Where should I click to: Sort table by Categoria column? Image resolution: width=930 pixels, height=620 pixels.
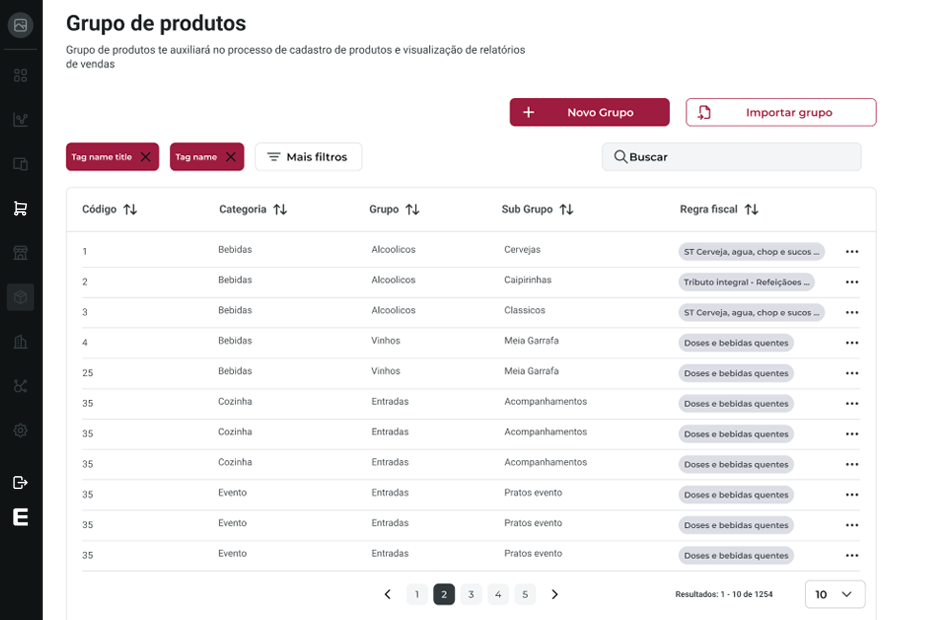(x=281, y=209)
